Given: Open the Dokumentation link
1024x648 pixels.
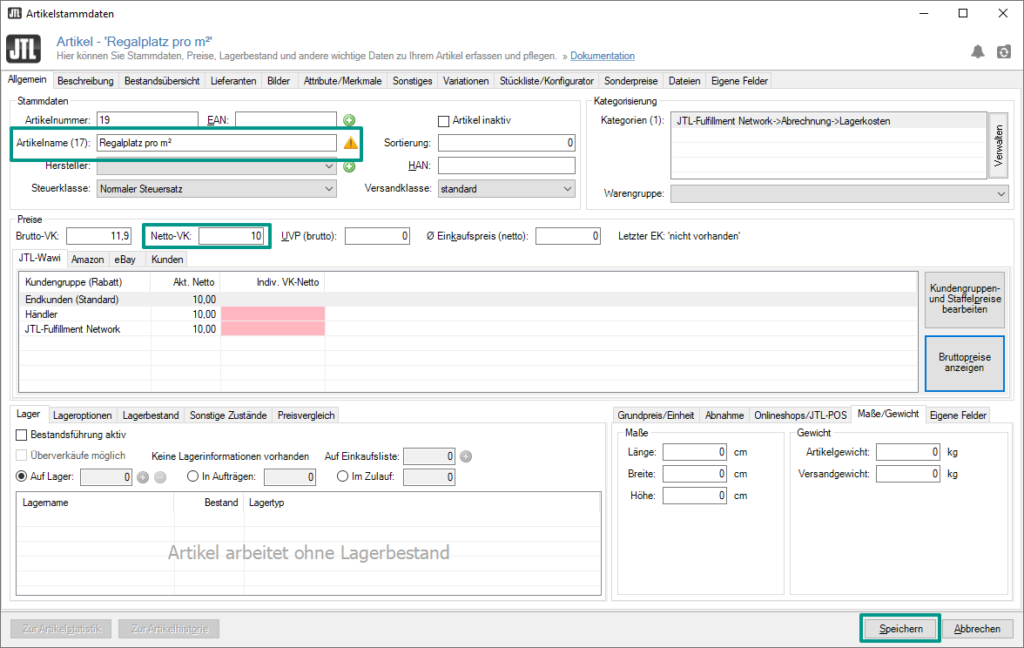Looking at the screenshot, I should click(x=602, y=56).
